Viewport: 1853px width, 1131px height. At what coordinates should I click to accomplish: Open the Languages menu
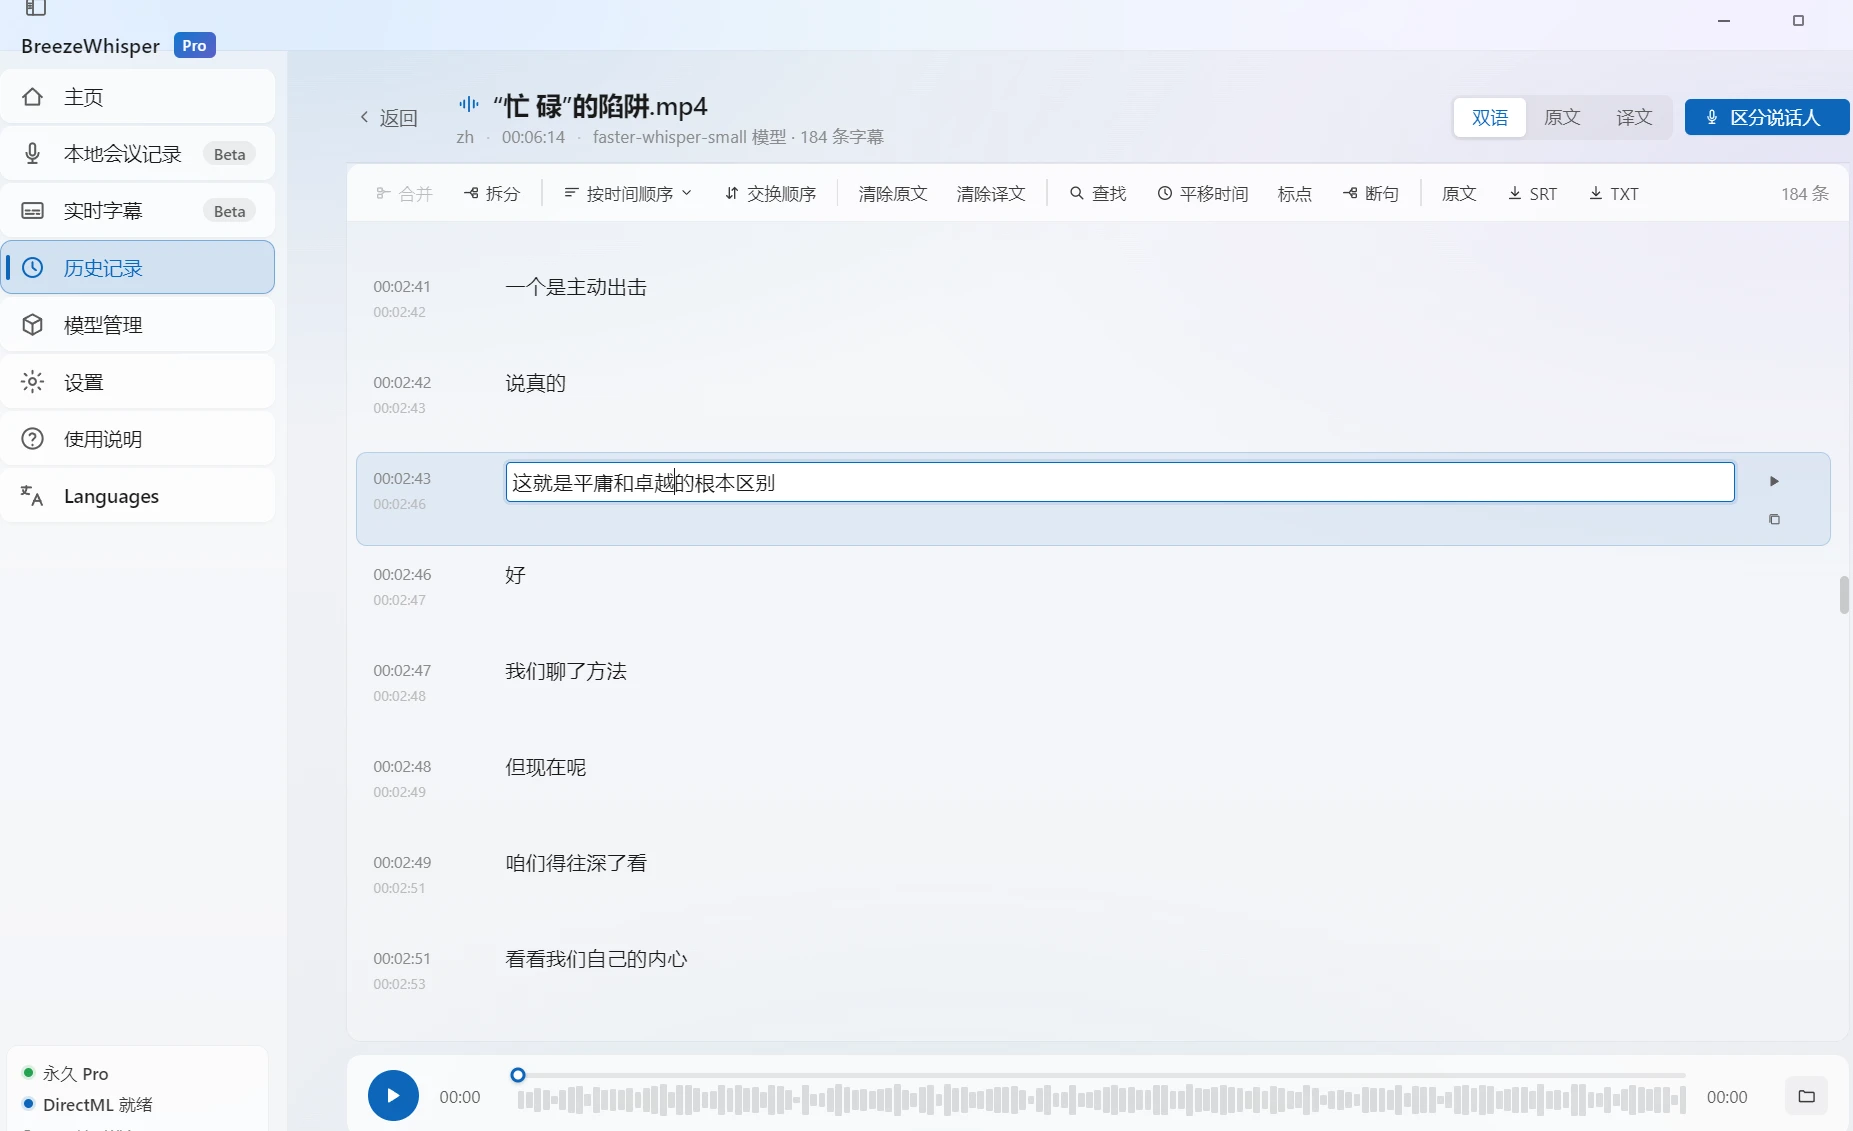(138, 496)
